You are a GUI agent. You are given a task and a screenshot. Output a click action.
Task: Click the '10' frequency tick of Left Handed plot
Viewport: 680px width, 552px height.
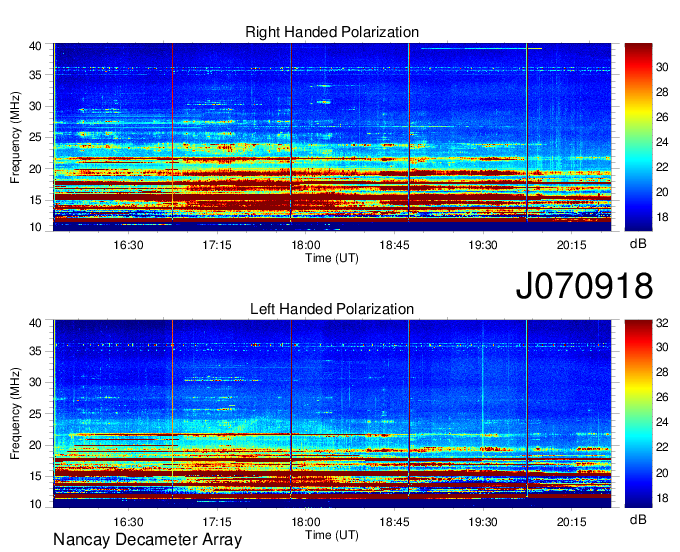coord(35,504)
